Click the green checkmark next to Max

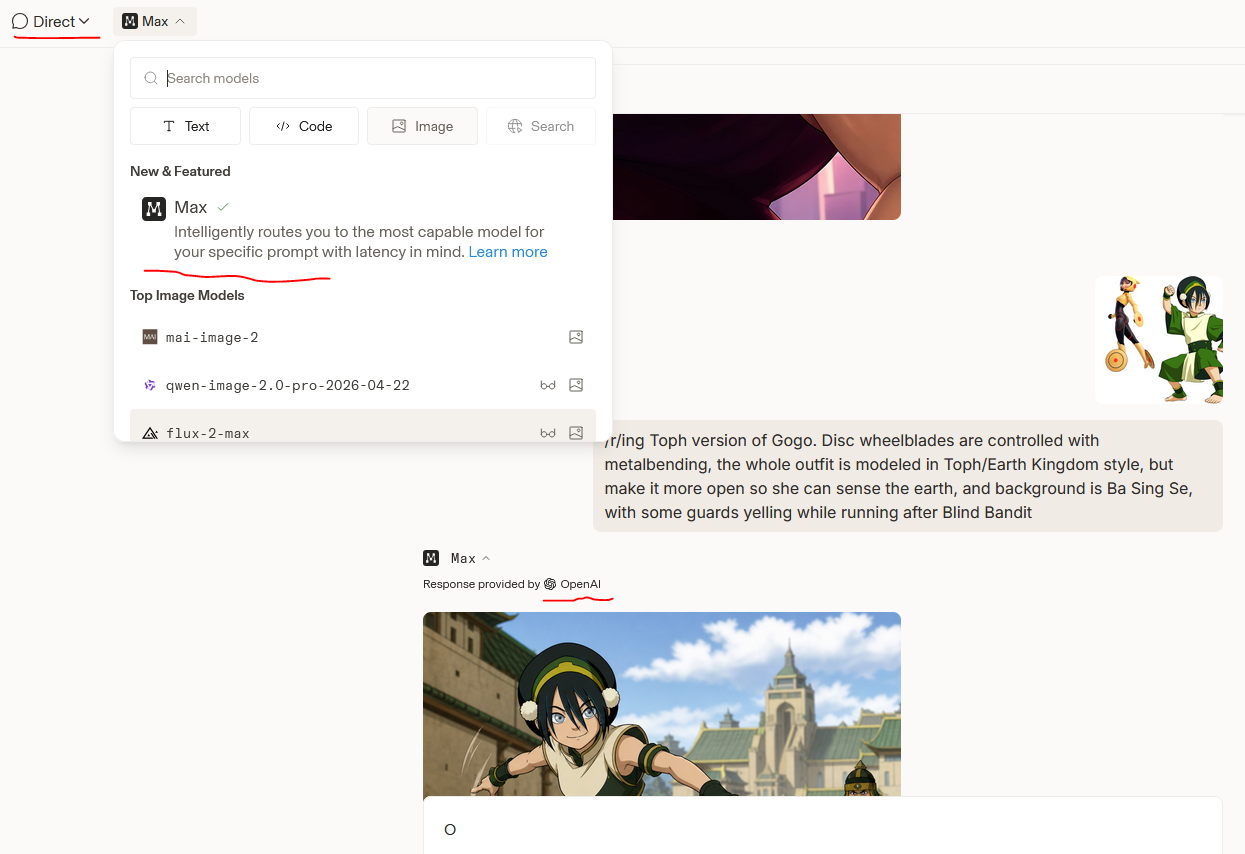[x=223, y=207]
